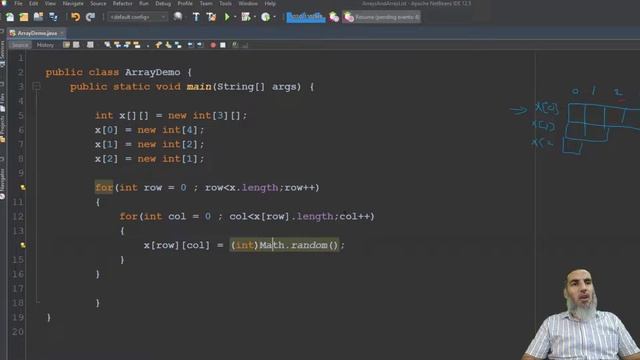Open the default config combo box
640x360 pixels.
138,17
